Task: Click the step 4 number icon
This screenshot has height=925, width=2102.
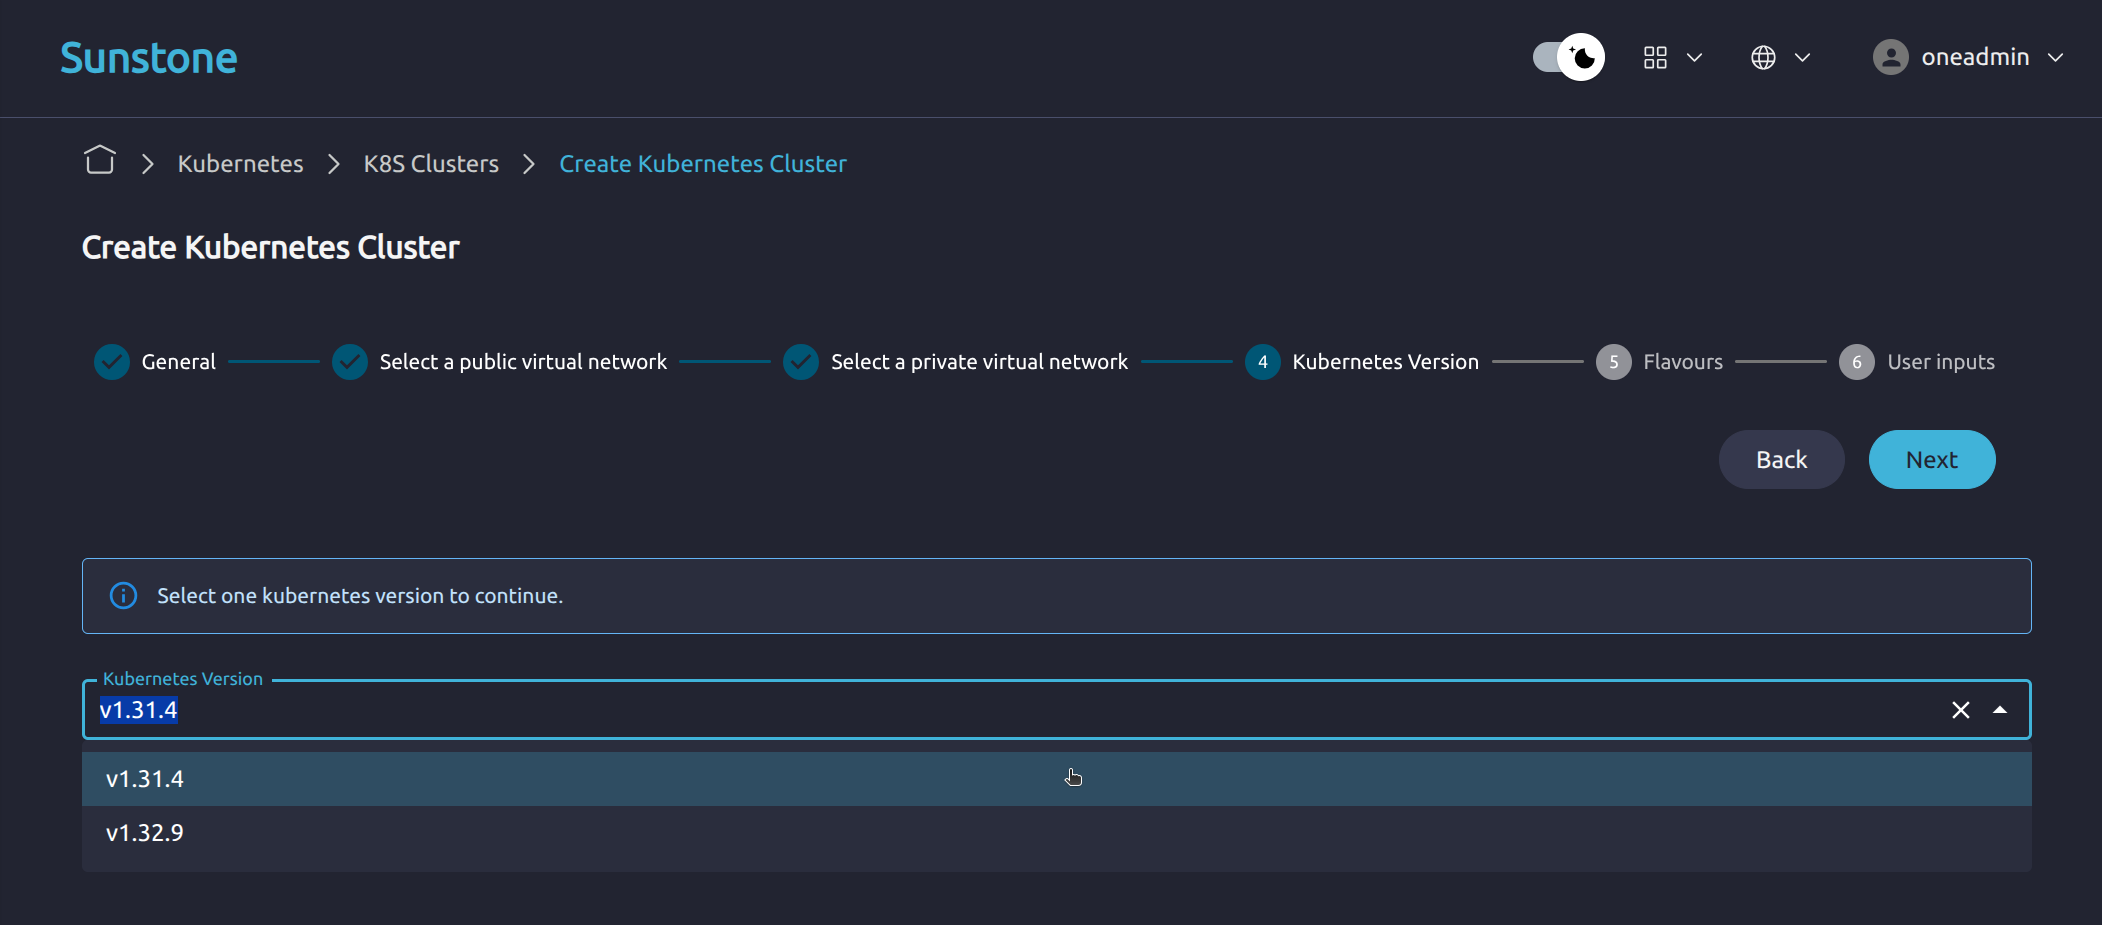Action: click(1263, 362)
